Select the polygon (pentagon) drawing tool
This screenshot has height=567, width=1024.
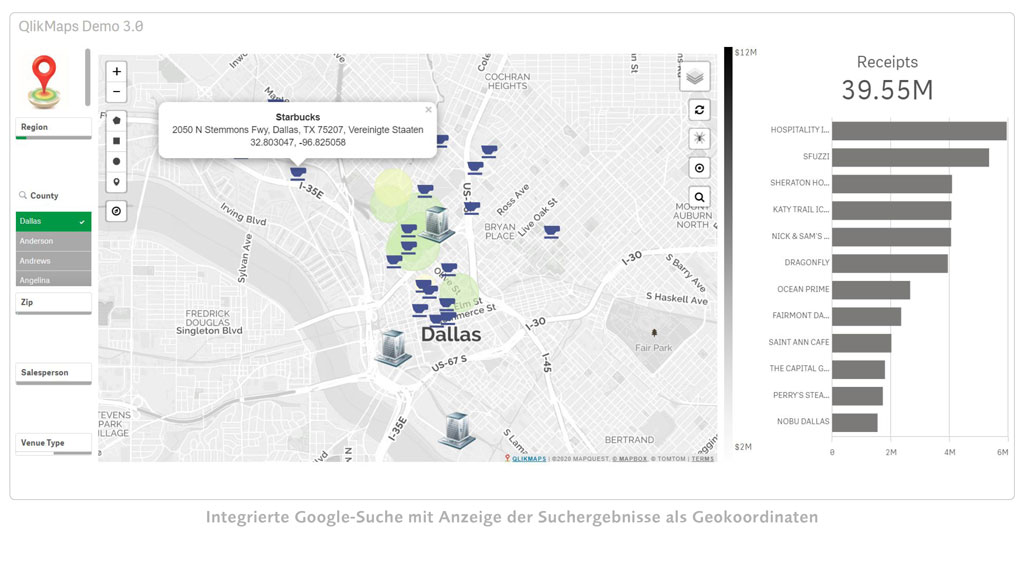point(116,120)
